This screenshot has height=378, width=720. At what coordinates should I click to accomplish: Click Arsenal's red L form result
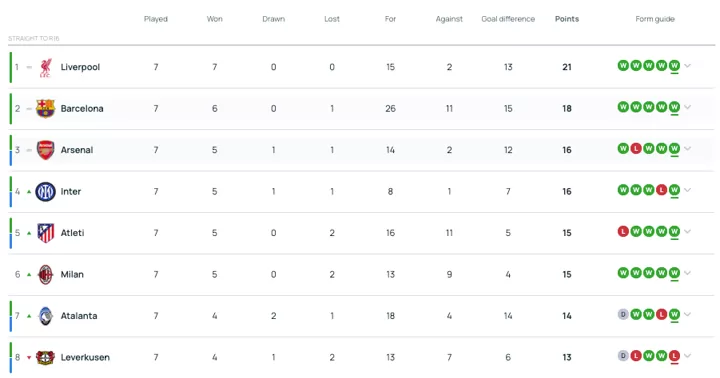(636, 148)
